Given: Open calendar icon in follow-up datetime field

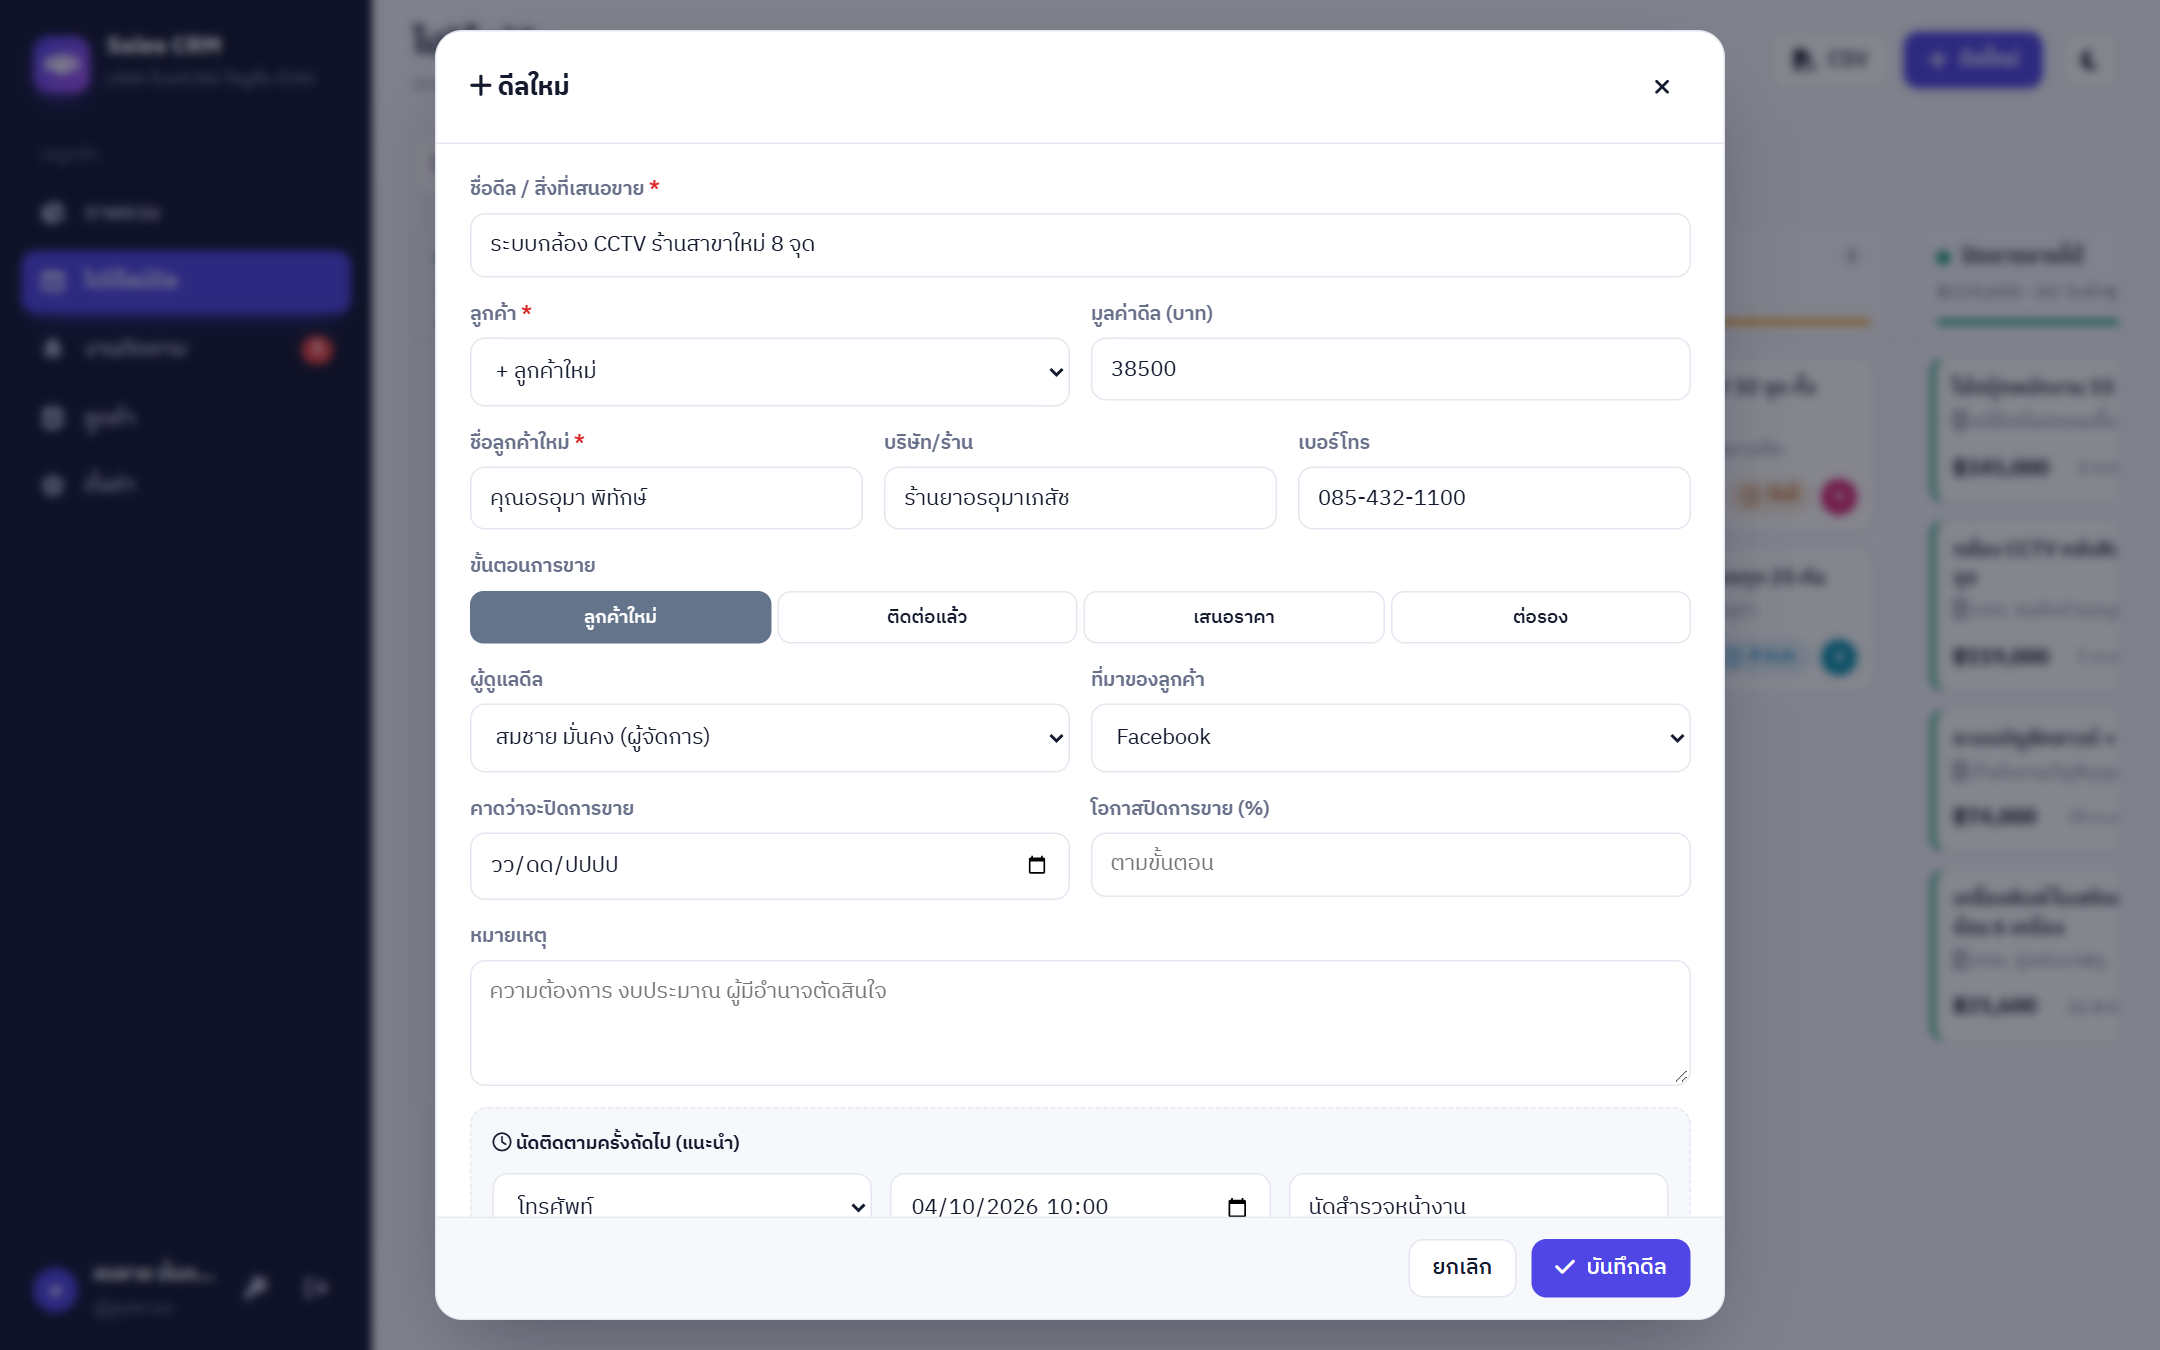Looking at the screenshot, I should point(1236,1207).
